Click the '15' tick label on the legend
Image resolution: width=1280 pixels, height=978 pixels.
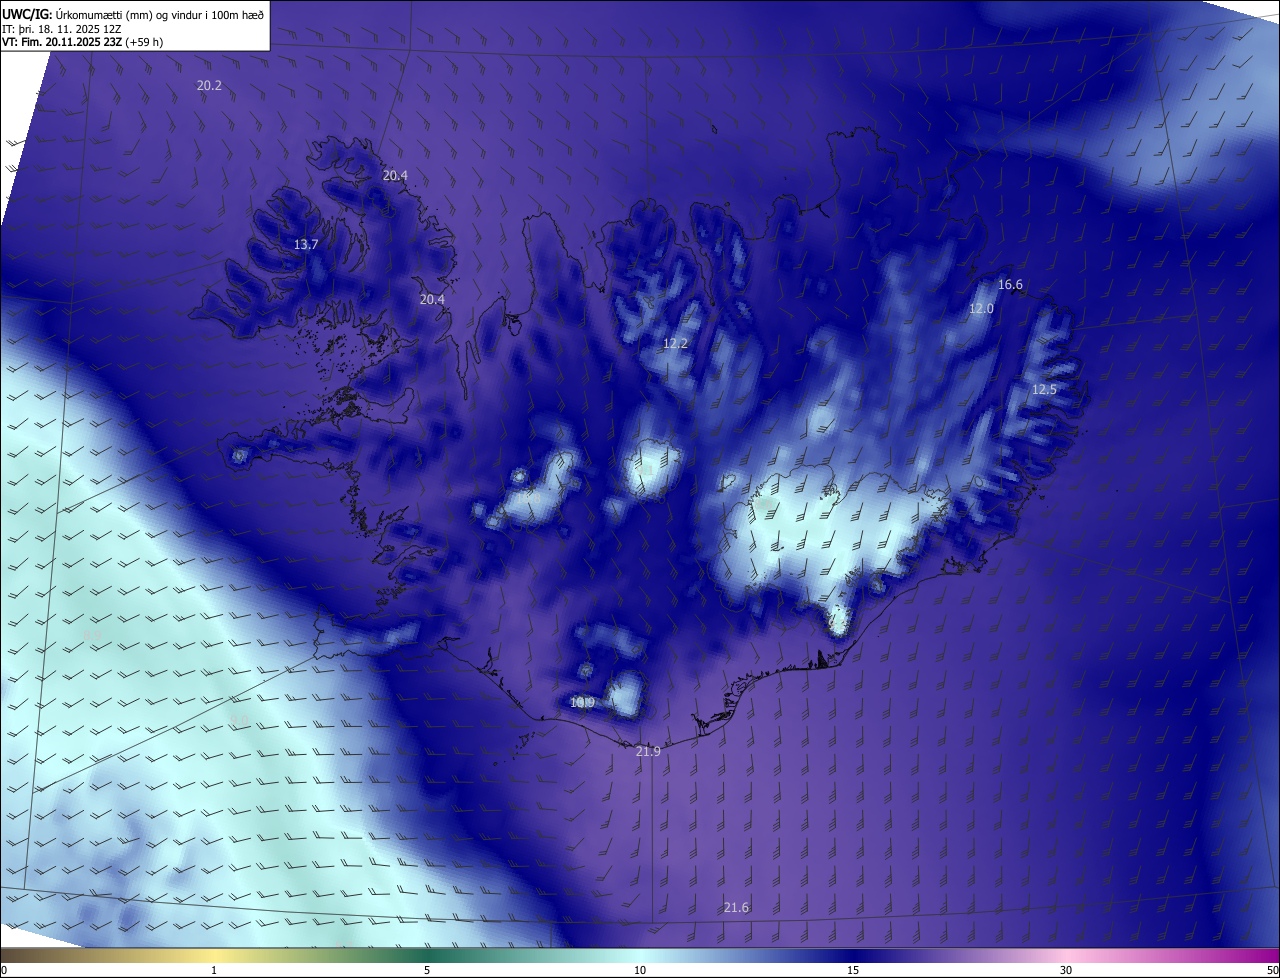853,971
